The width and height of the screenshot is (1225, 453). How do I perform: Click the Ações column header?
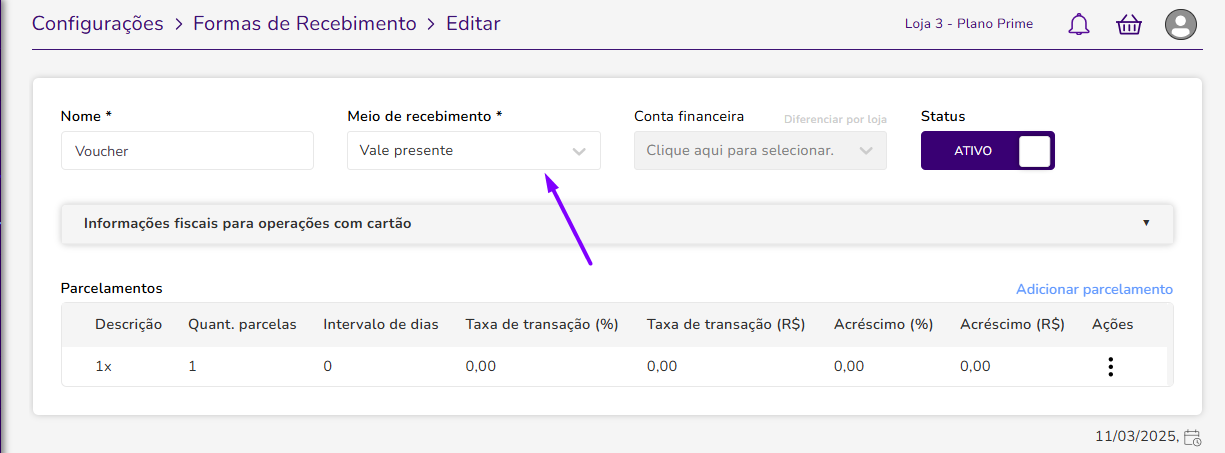[x=1113, y=324]
